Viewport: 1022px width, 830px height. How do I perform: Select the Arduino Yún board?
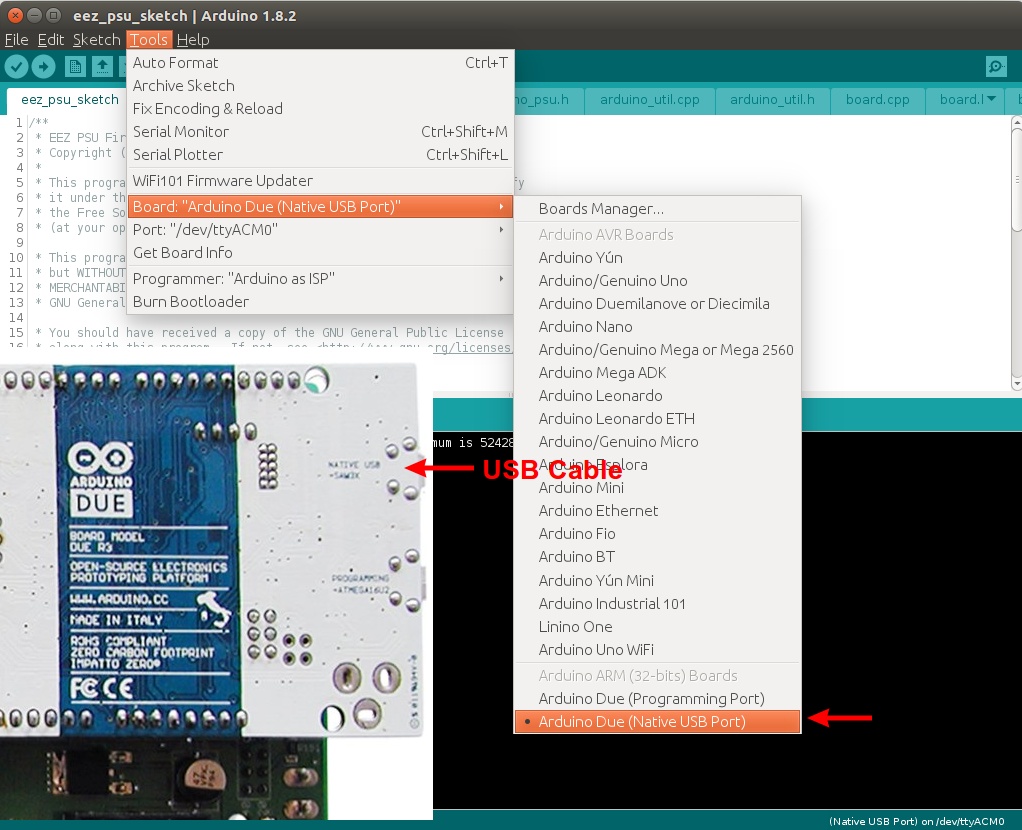tap(658, 258)
